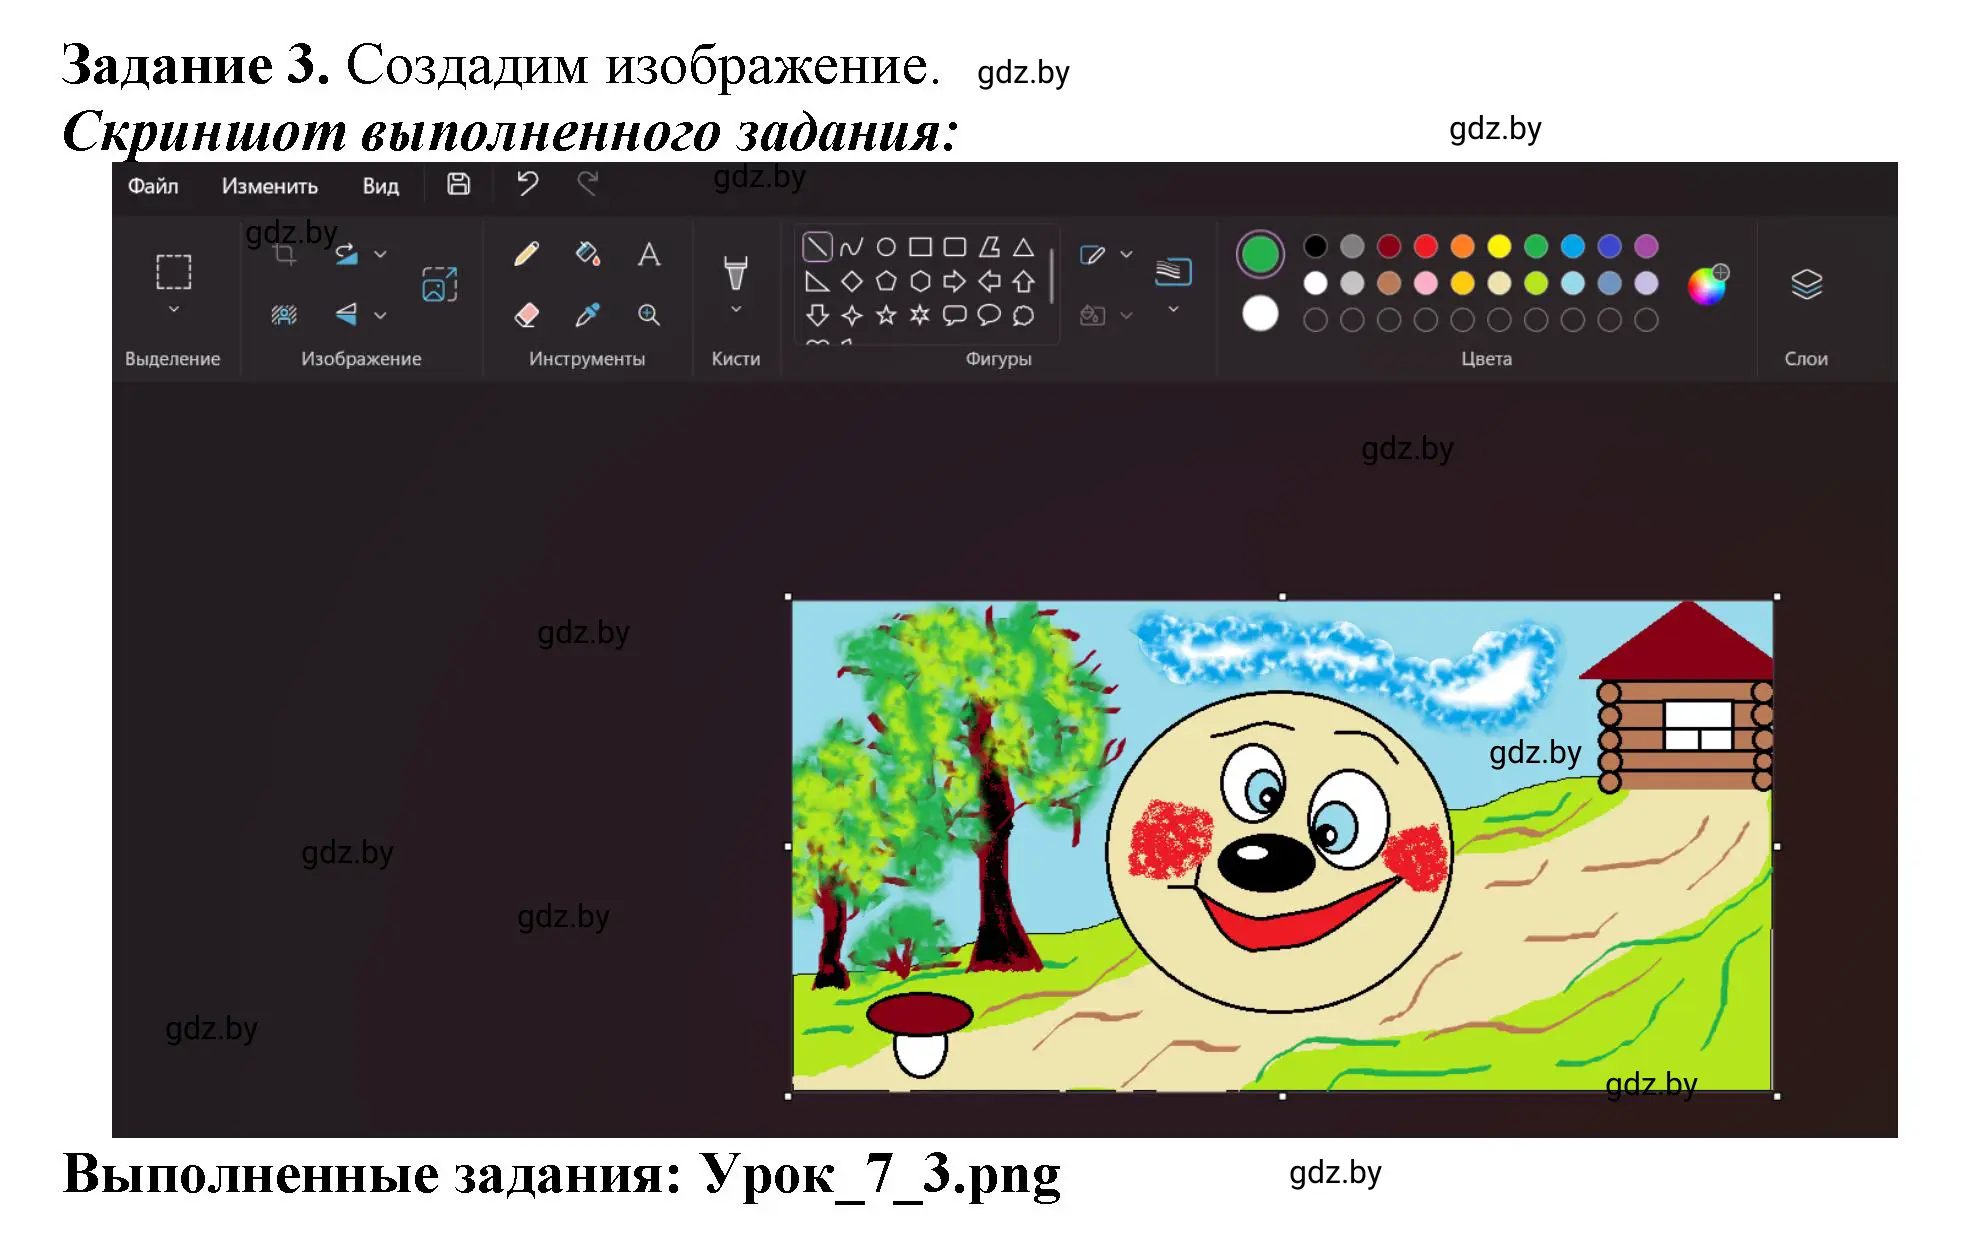
Task: Open the Изменить menu
Action: pos(269,186)
